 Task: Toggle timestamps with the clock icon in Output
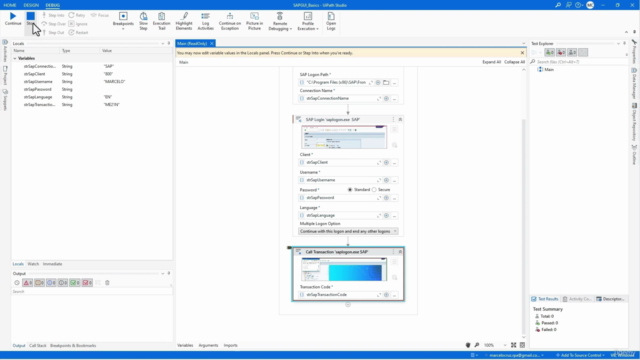(17, 282)
